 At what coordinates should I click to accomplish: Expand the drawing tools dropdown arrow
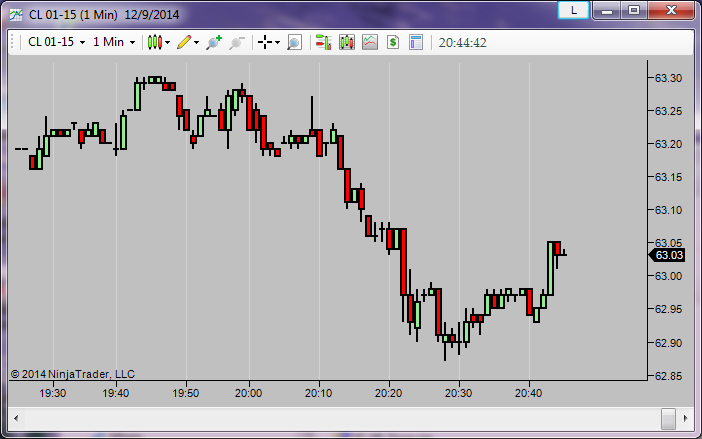[197, 43]
